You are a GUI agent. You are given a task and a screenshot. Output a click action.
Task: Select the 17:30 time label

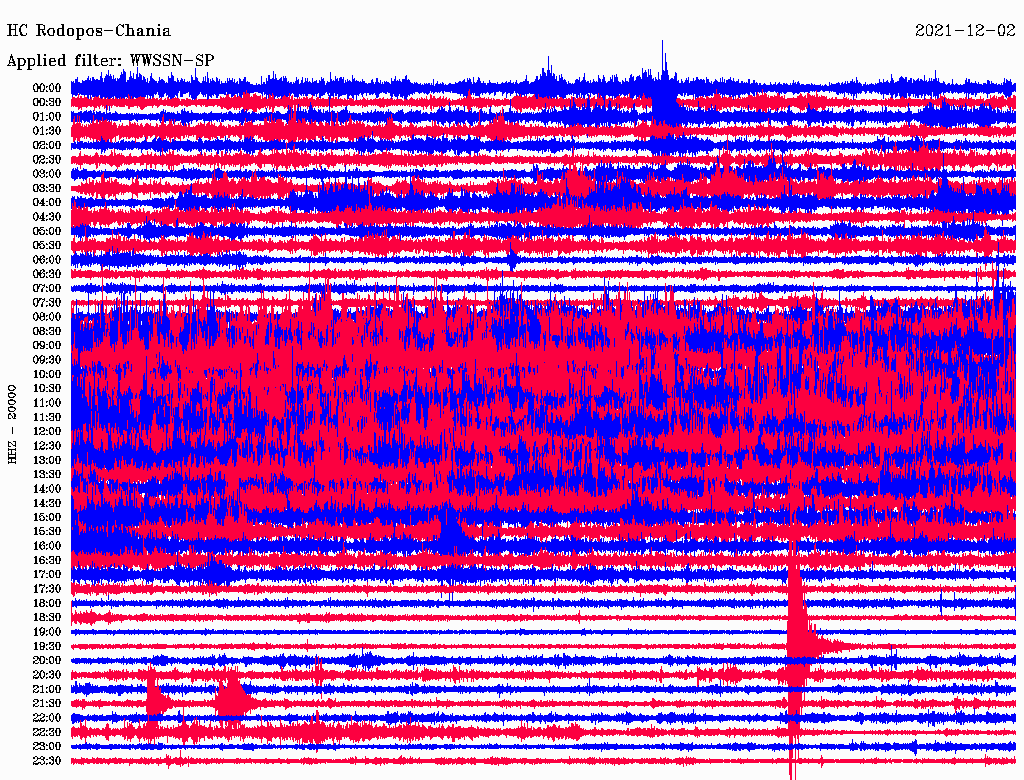(x=46, y=589)
